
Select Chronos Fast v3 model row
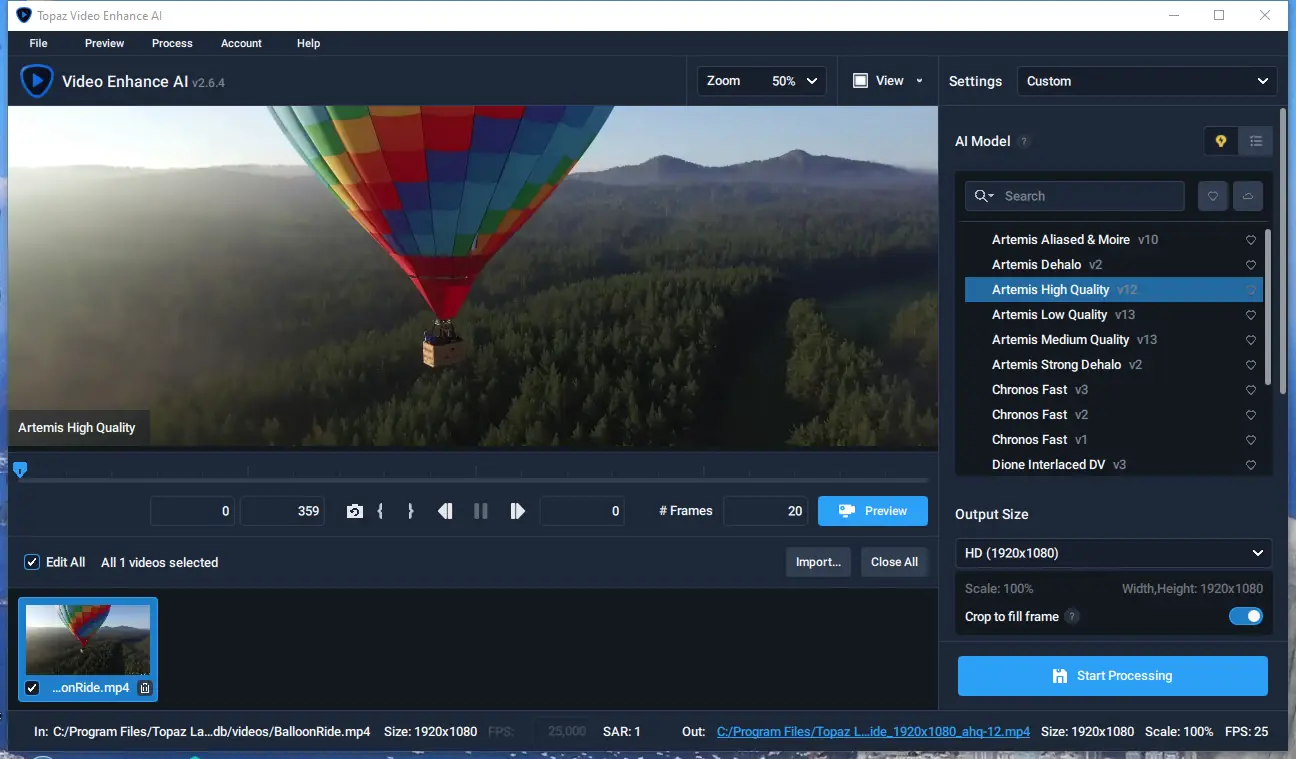point(1114,390)
